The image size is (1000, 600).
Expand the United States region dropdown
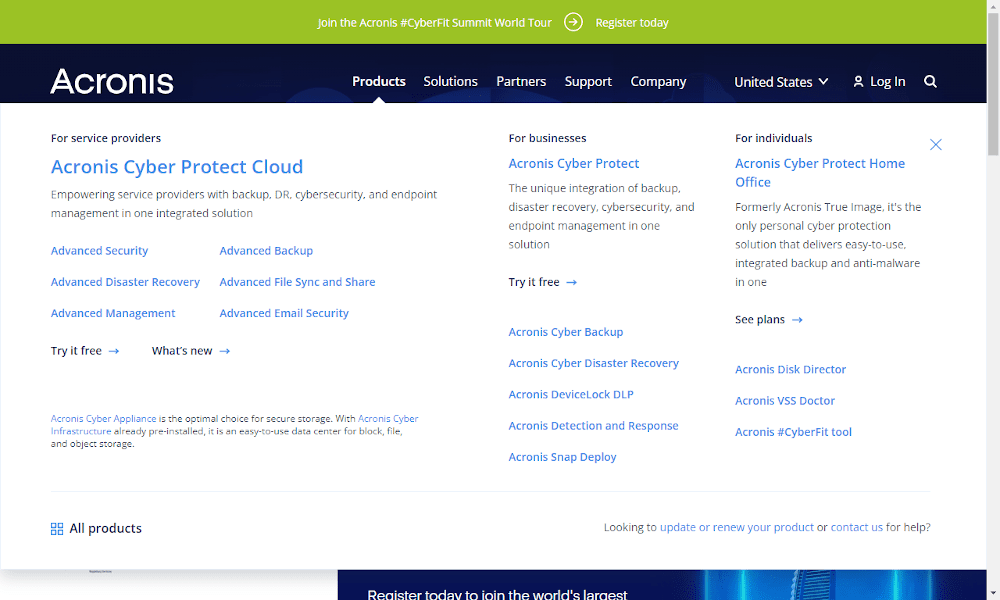[x=781, y=82]
